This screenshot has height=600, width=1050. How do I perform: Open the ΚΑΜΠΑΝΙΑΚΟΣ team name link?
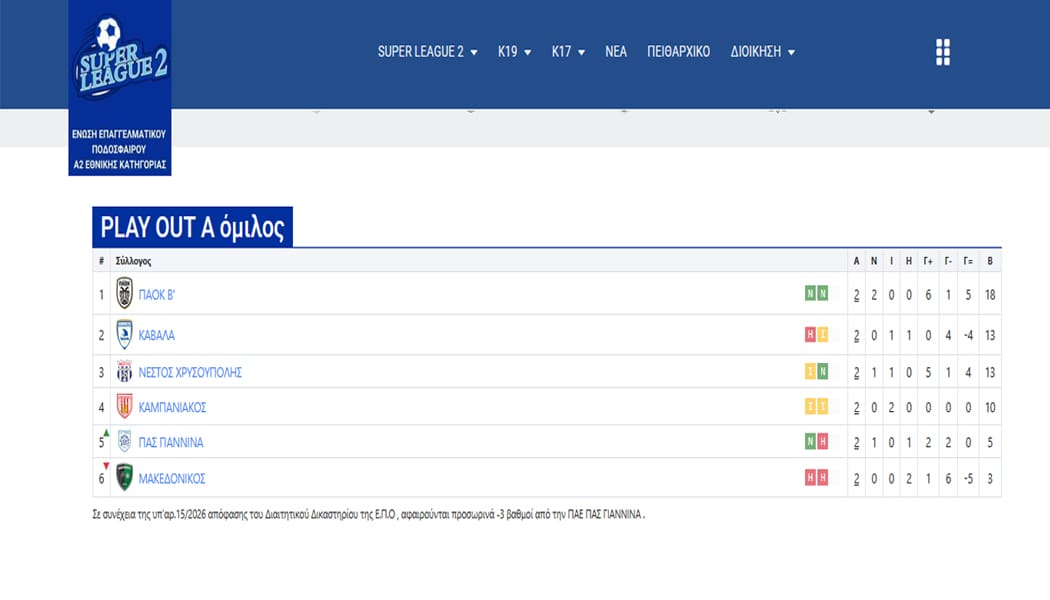click(172, 407)
